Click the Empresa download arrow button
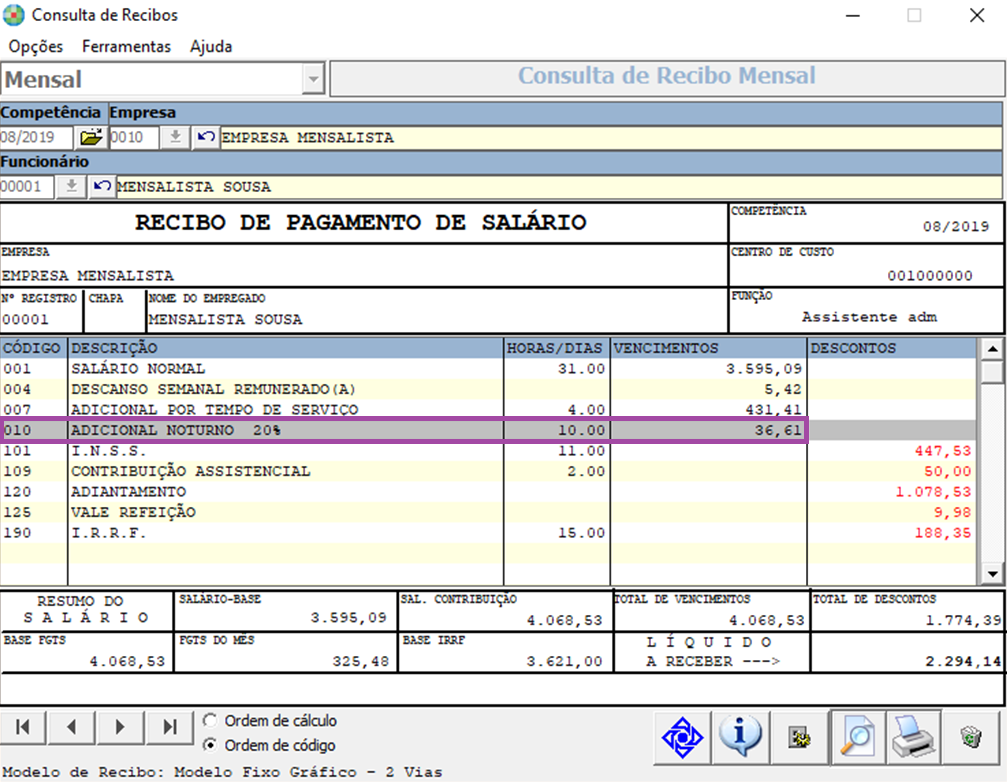 pyautogui.click(x=175, y=137)
